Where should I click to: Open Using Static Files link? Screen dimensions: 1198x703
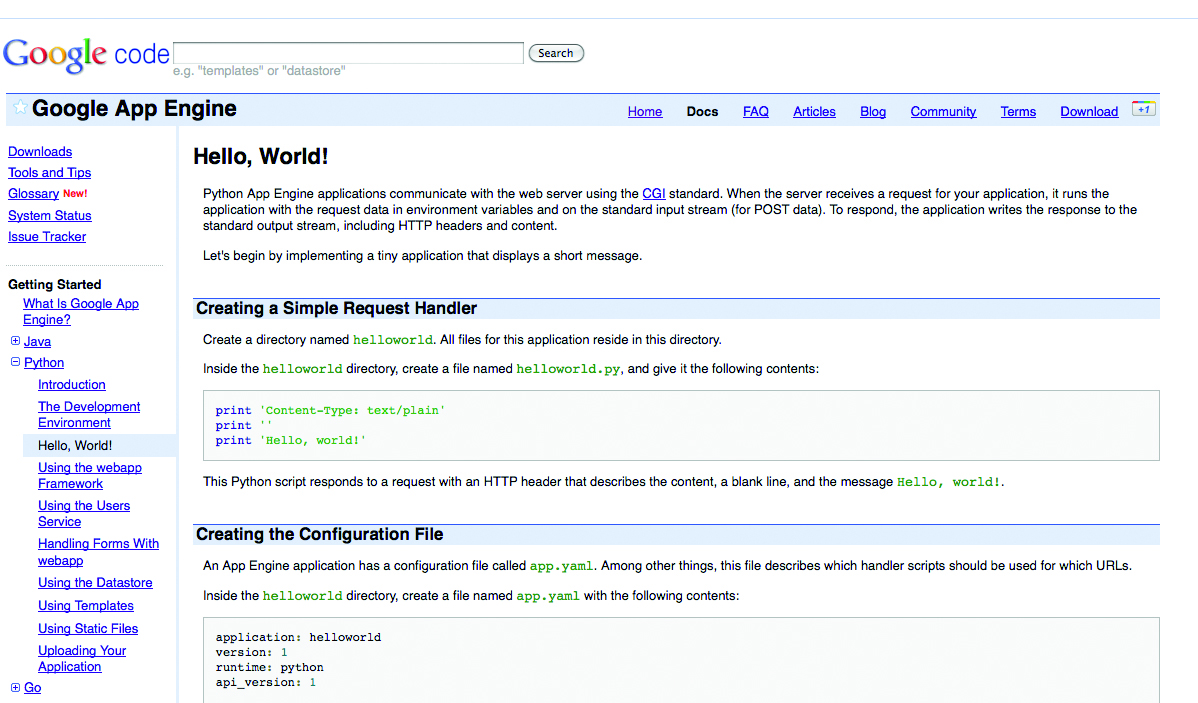(x=88, y=629)
